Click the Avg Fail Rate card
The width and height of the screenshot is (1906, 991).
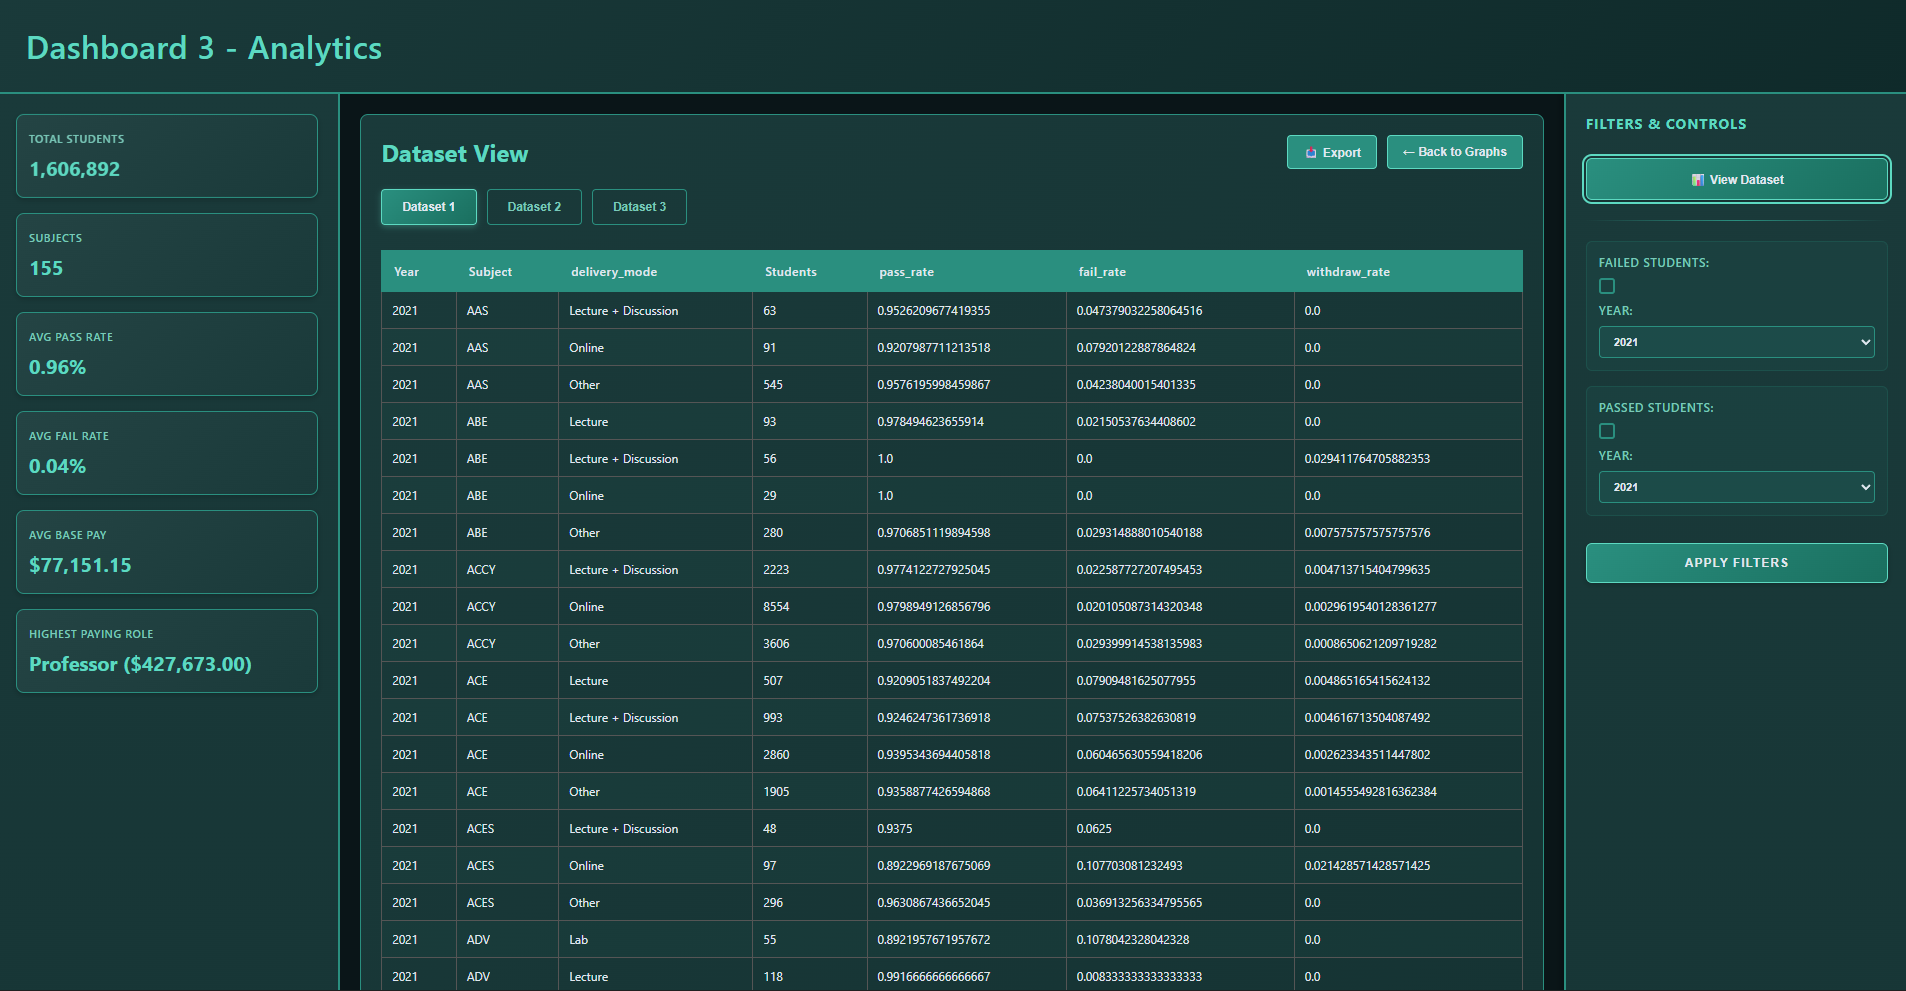click(167, 453)
